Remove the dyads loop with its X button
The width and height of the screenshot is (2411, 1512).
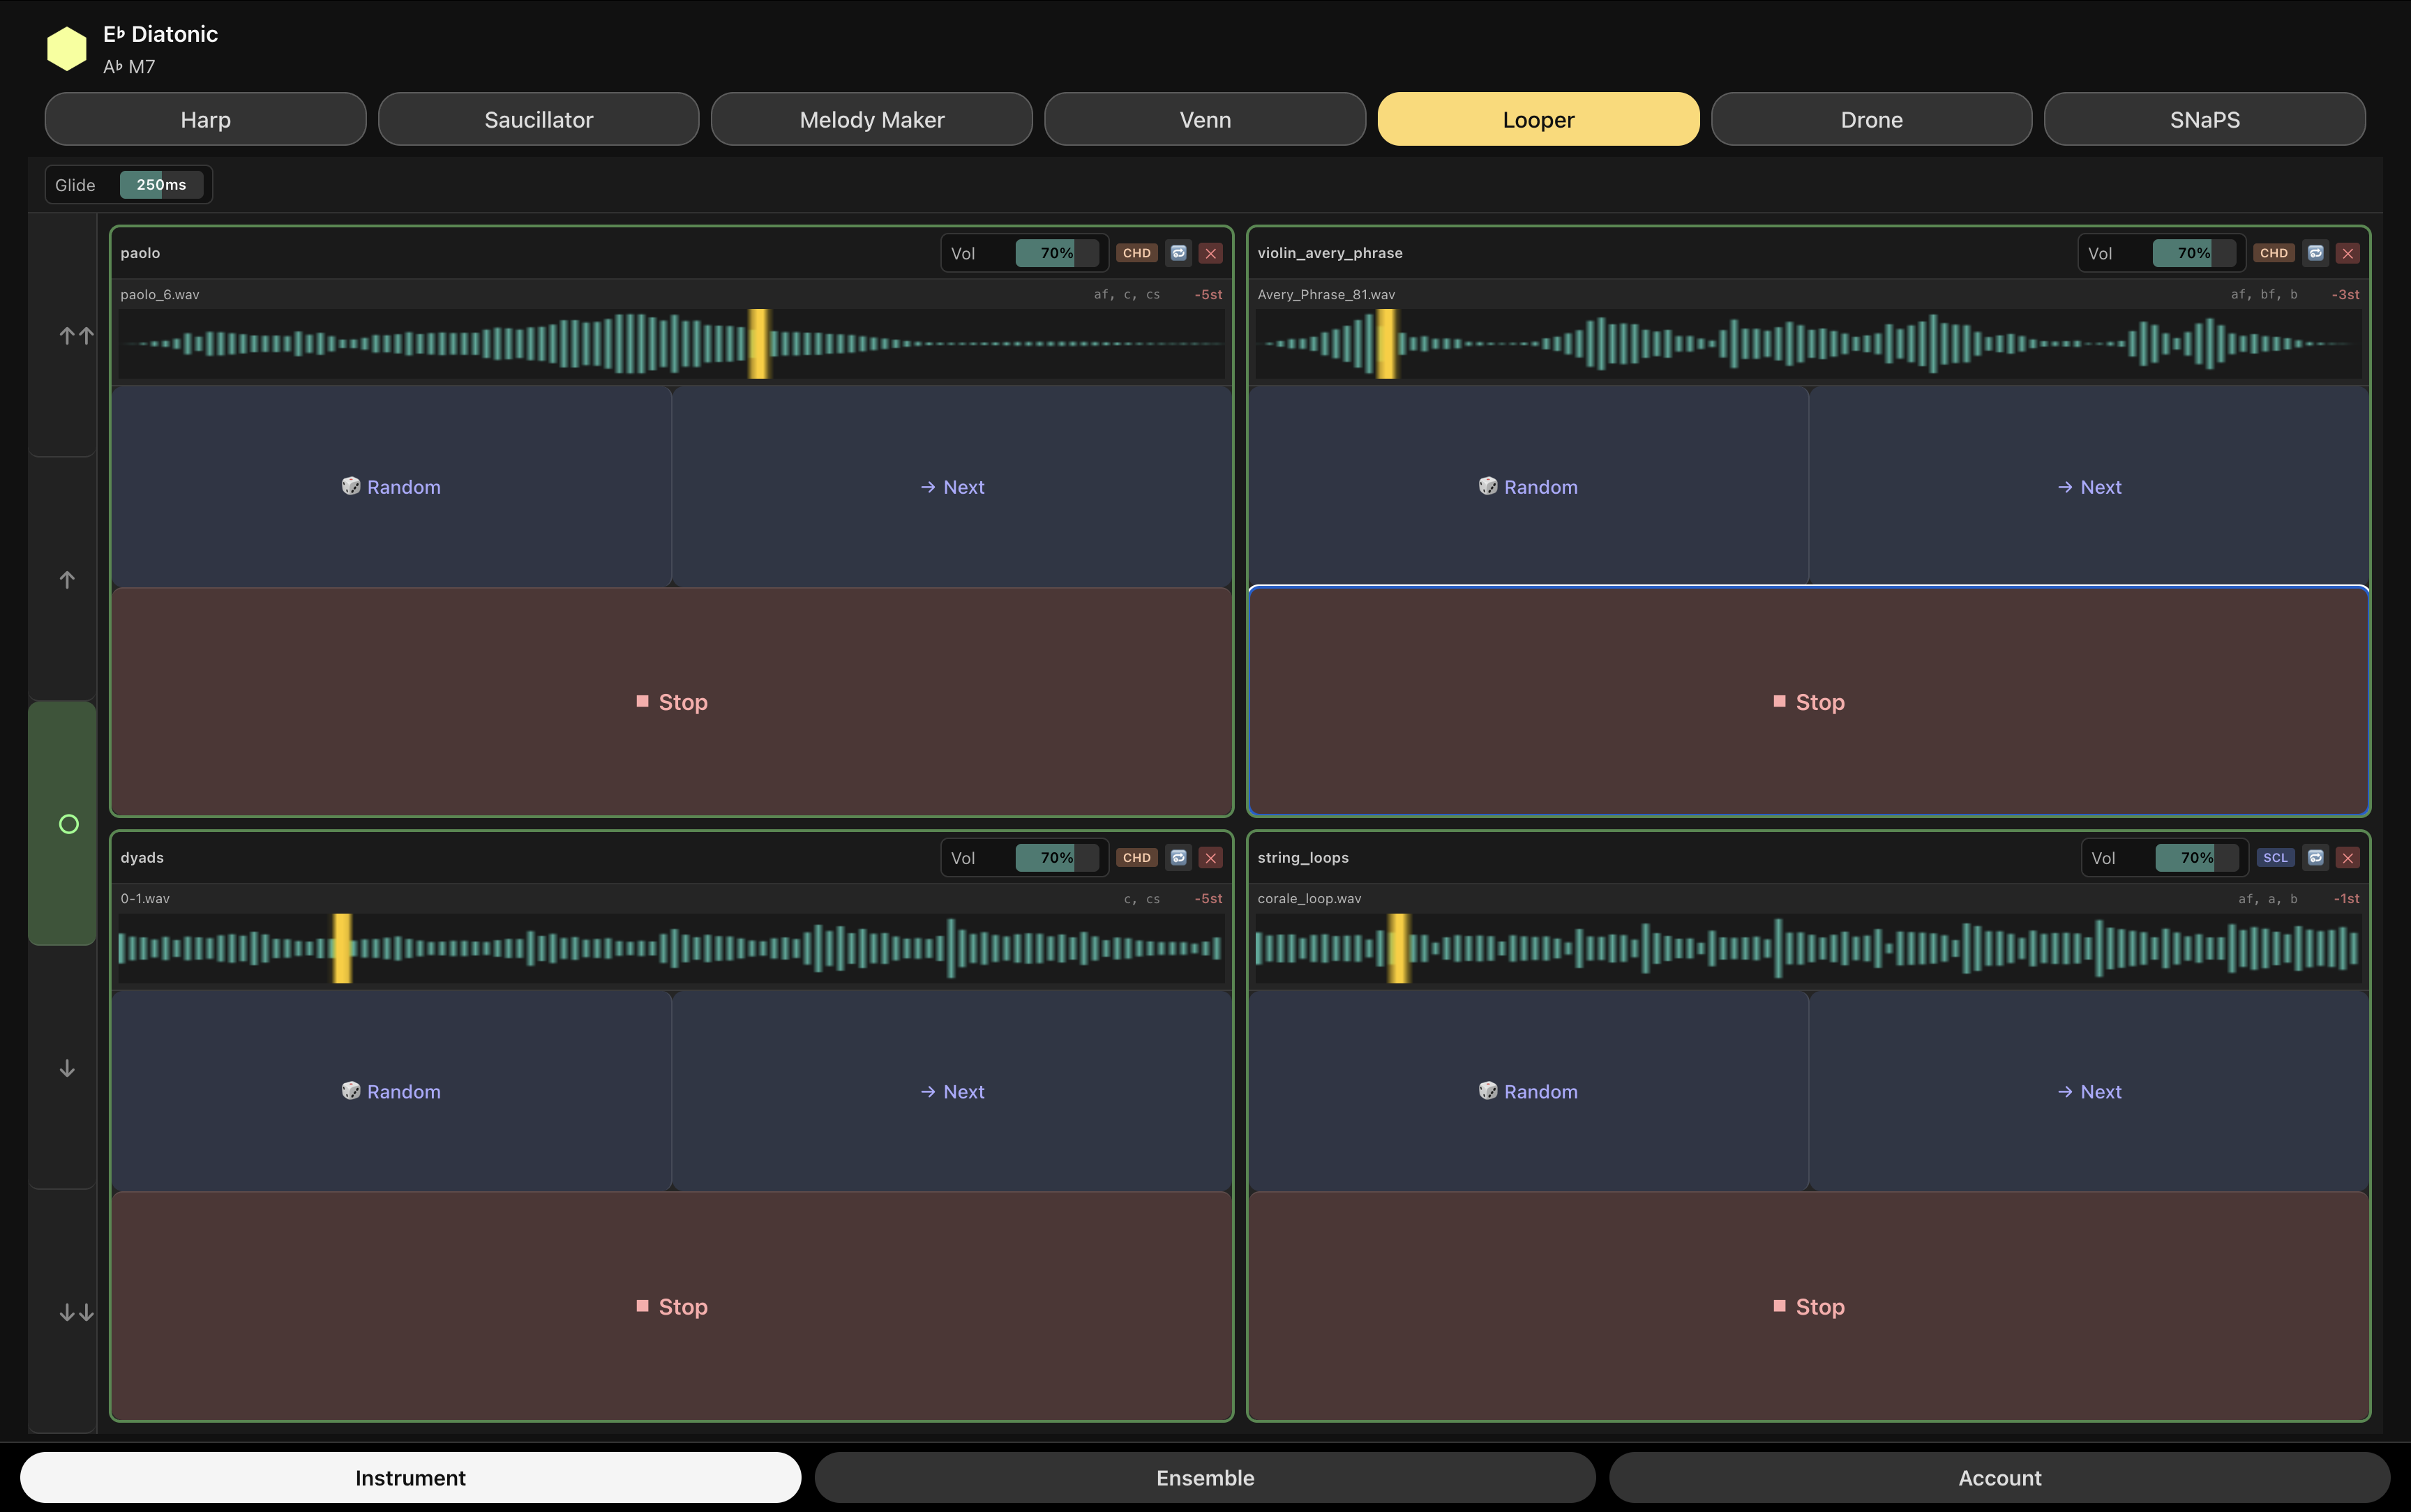point(1210,858)
